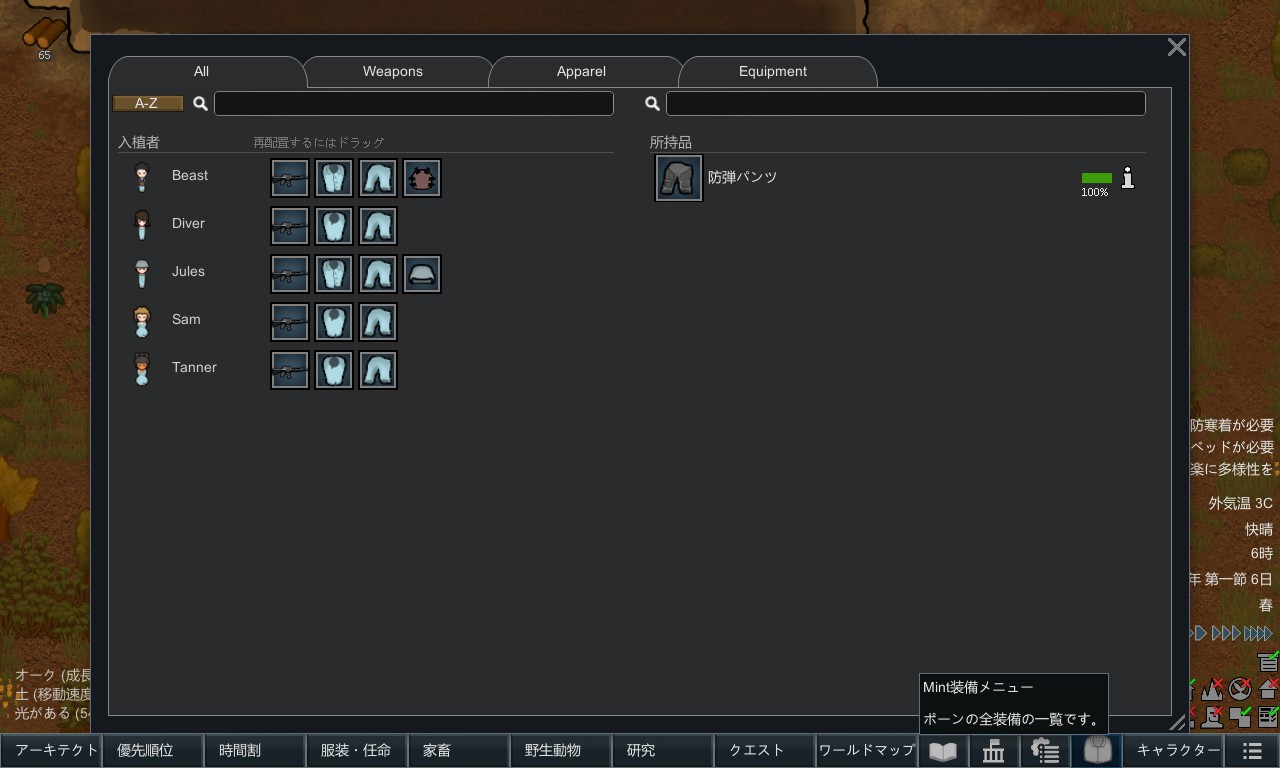Select Tanner's rifle weapon icon
Viewport: 1280px width, 768px height.
pos(290,370)
